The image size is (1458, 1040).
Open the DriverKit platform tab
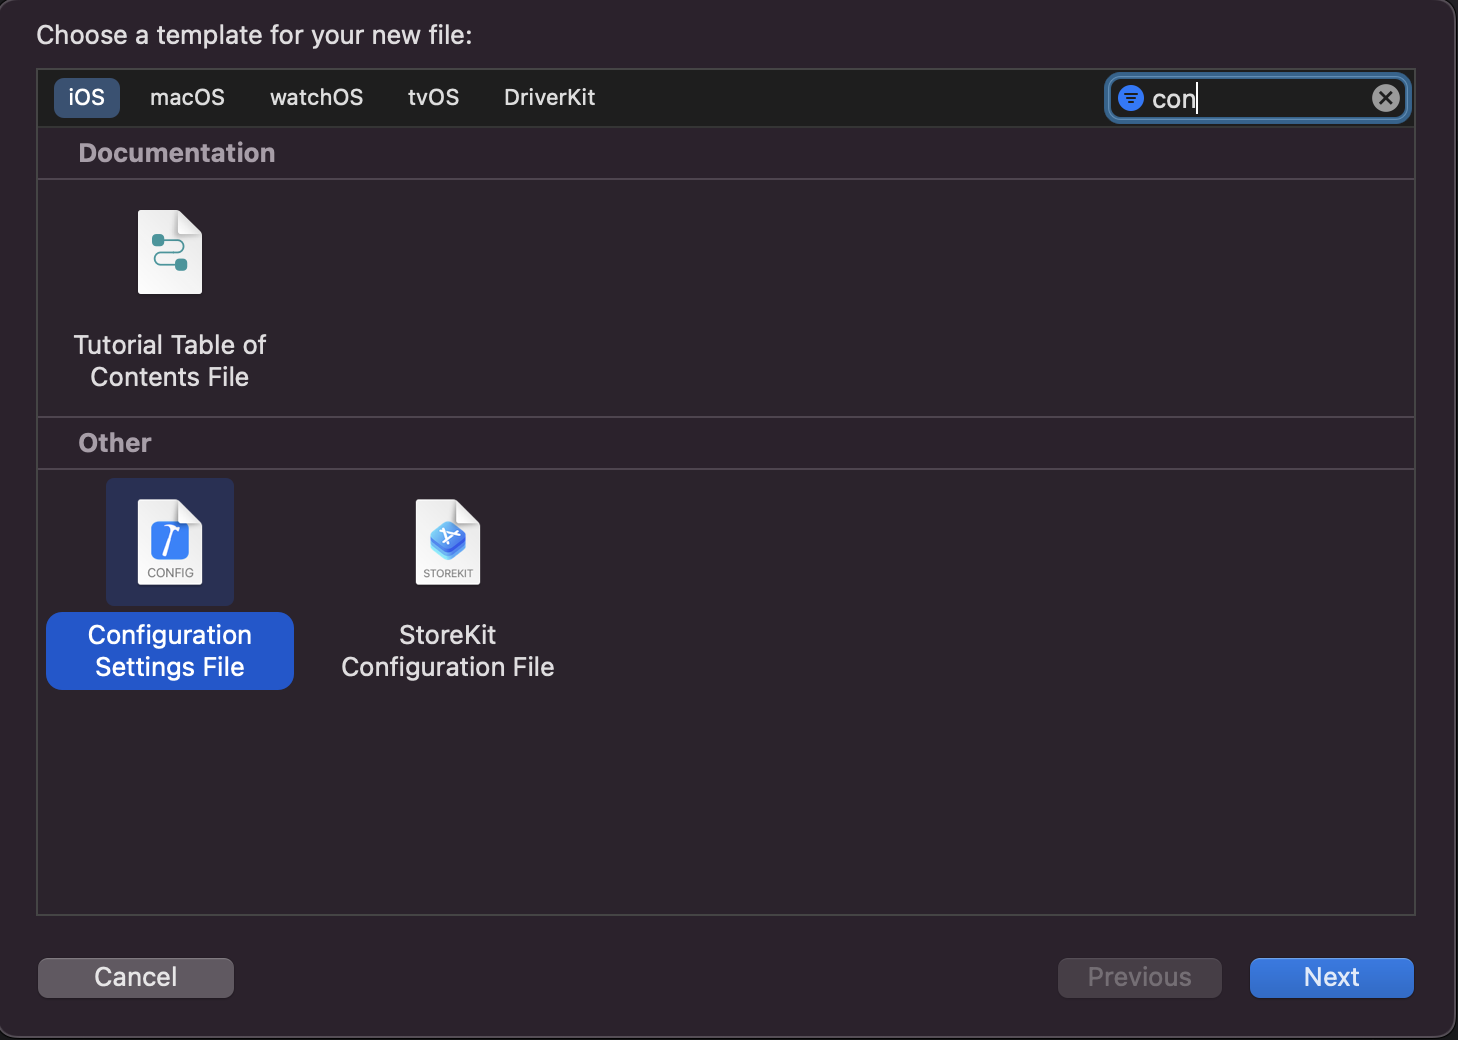(x=549, y=98)
